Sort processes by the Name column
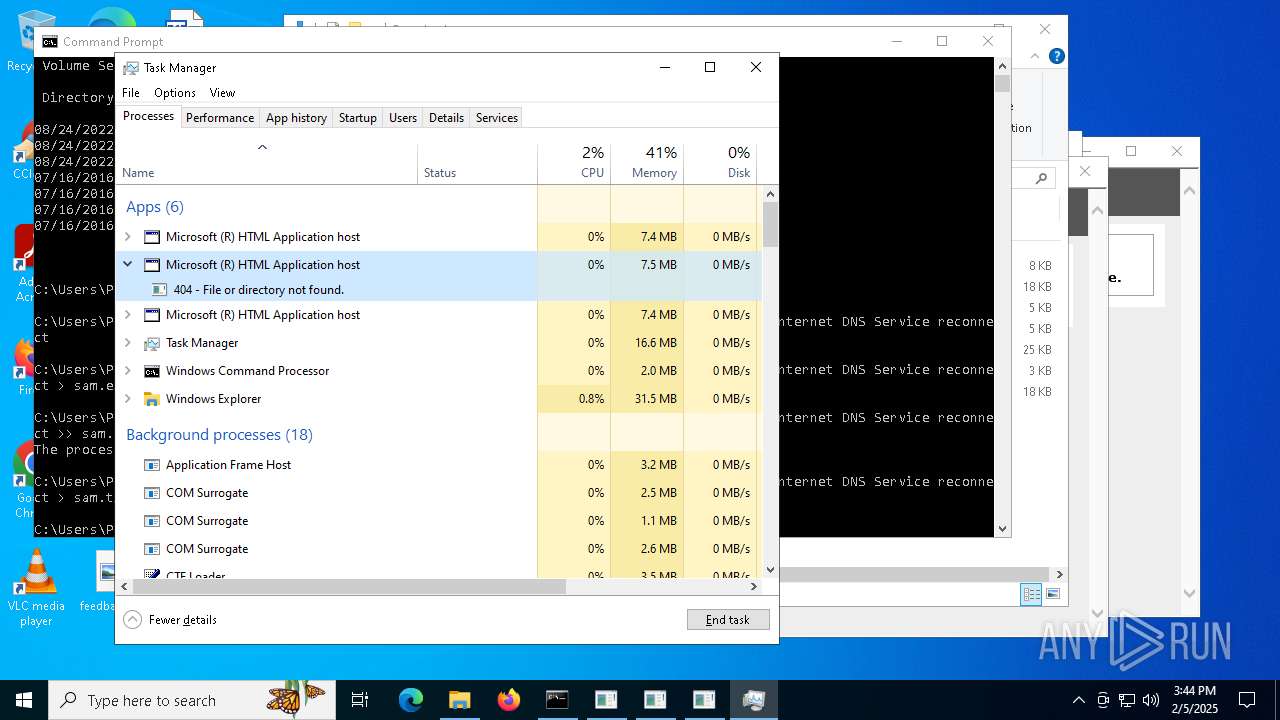Screen dimensions: 1280x720 [x=267, y=164]
